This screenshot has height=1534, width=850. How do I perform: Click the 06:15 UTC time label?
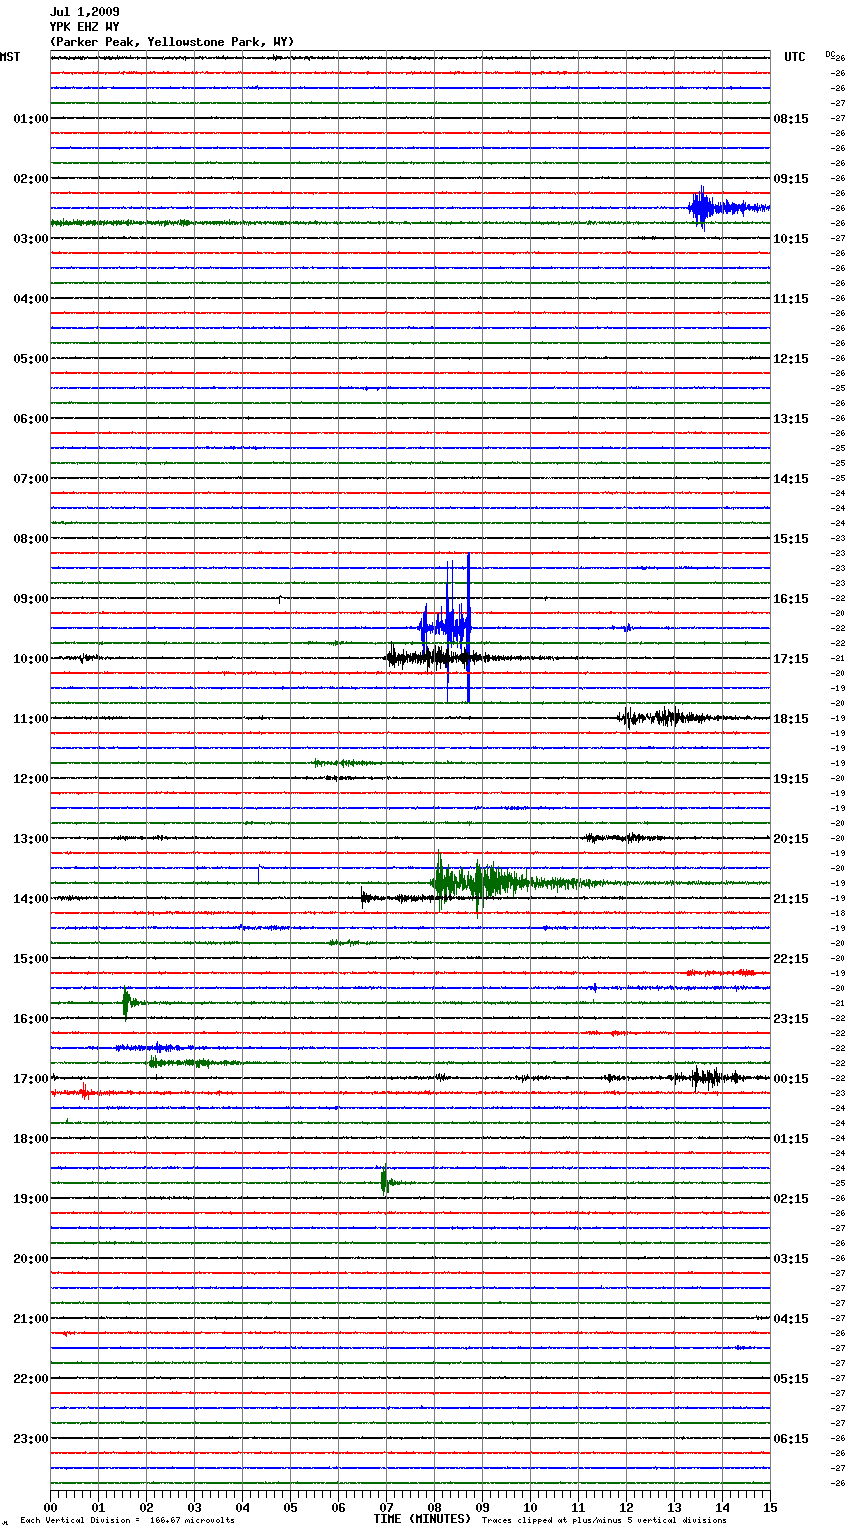tap(791, 1439)
